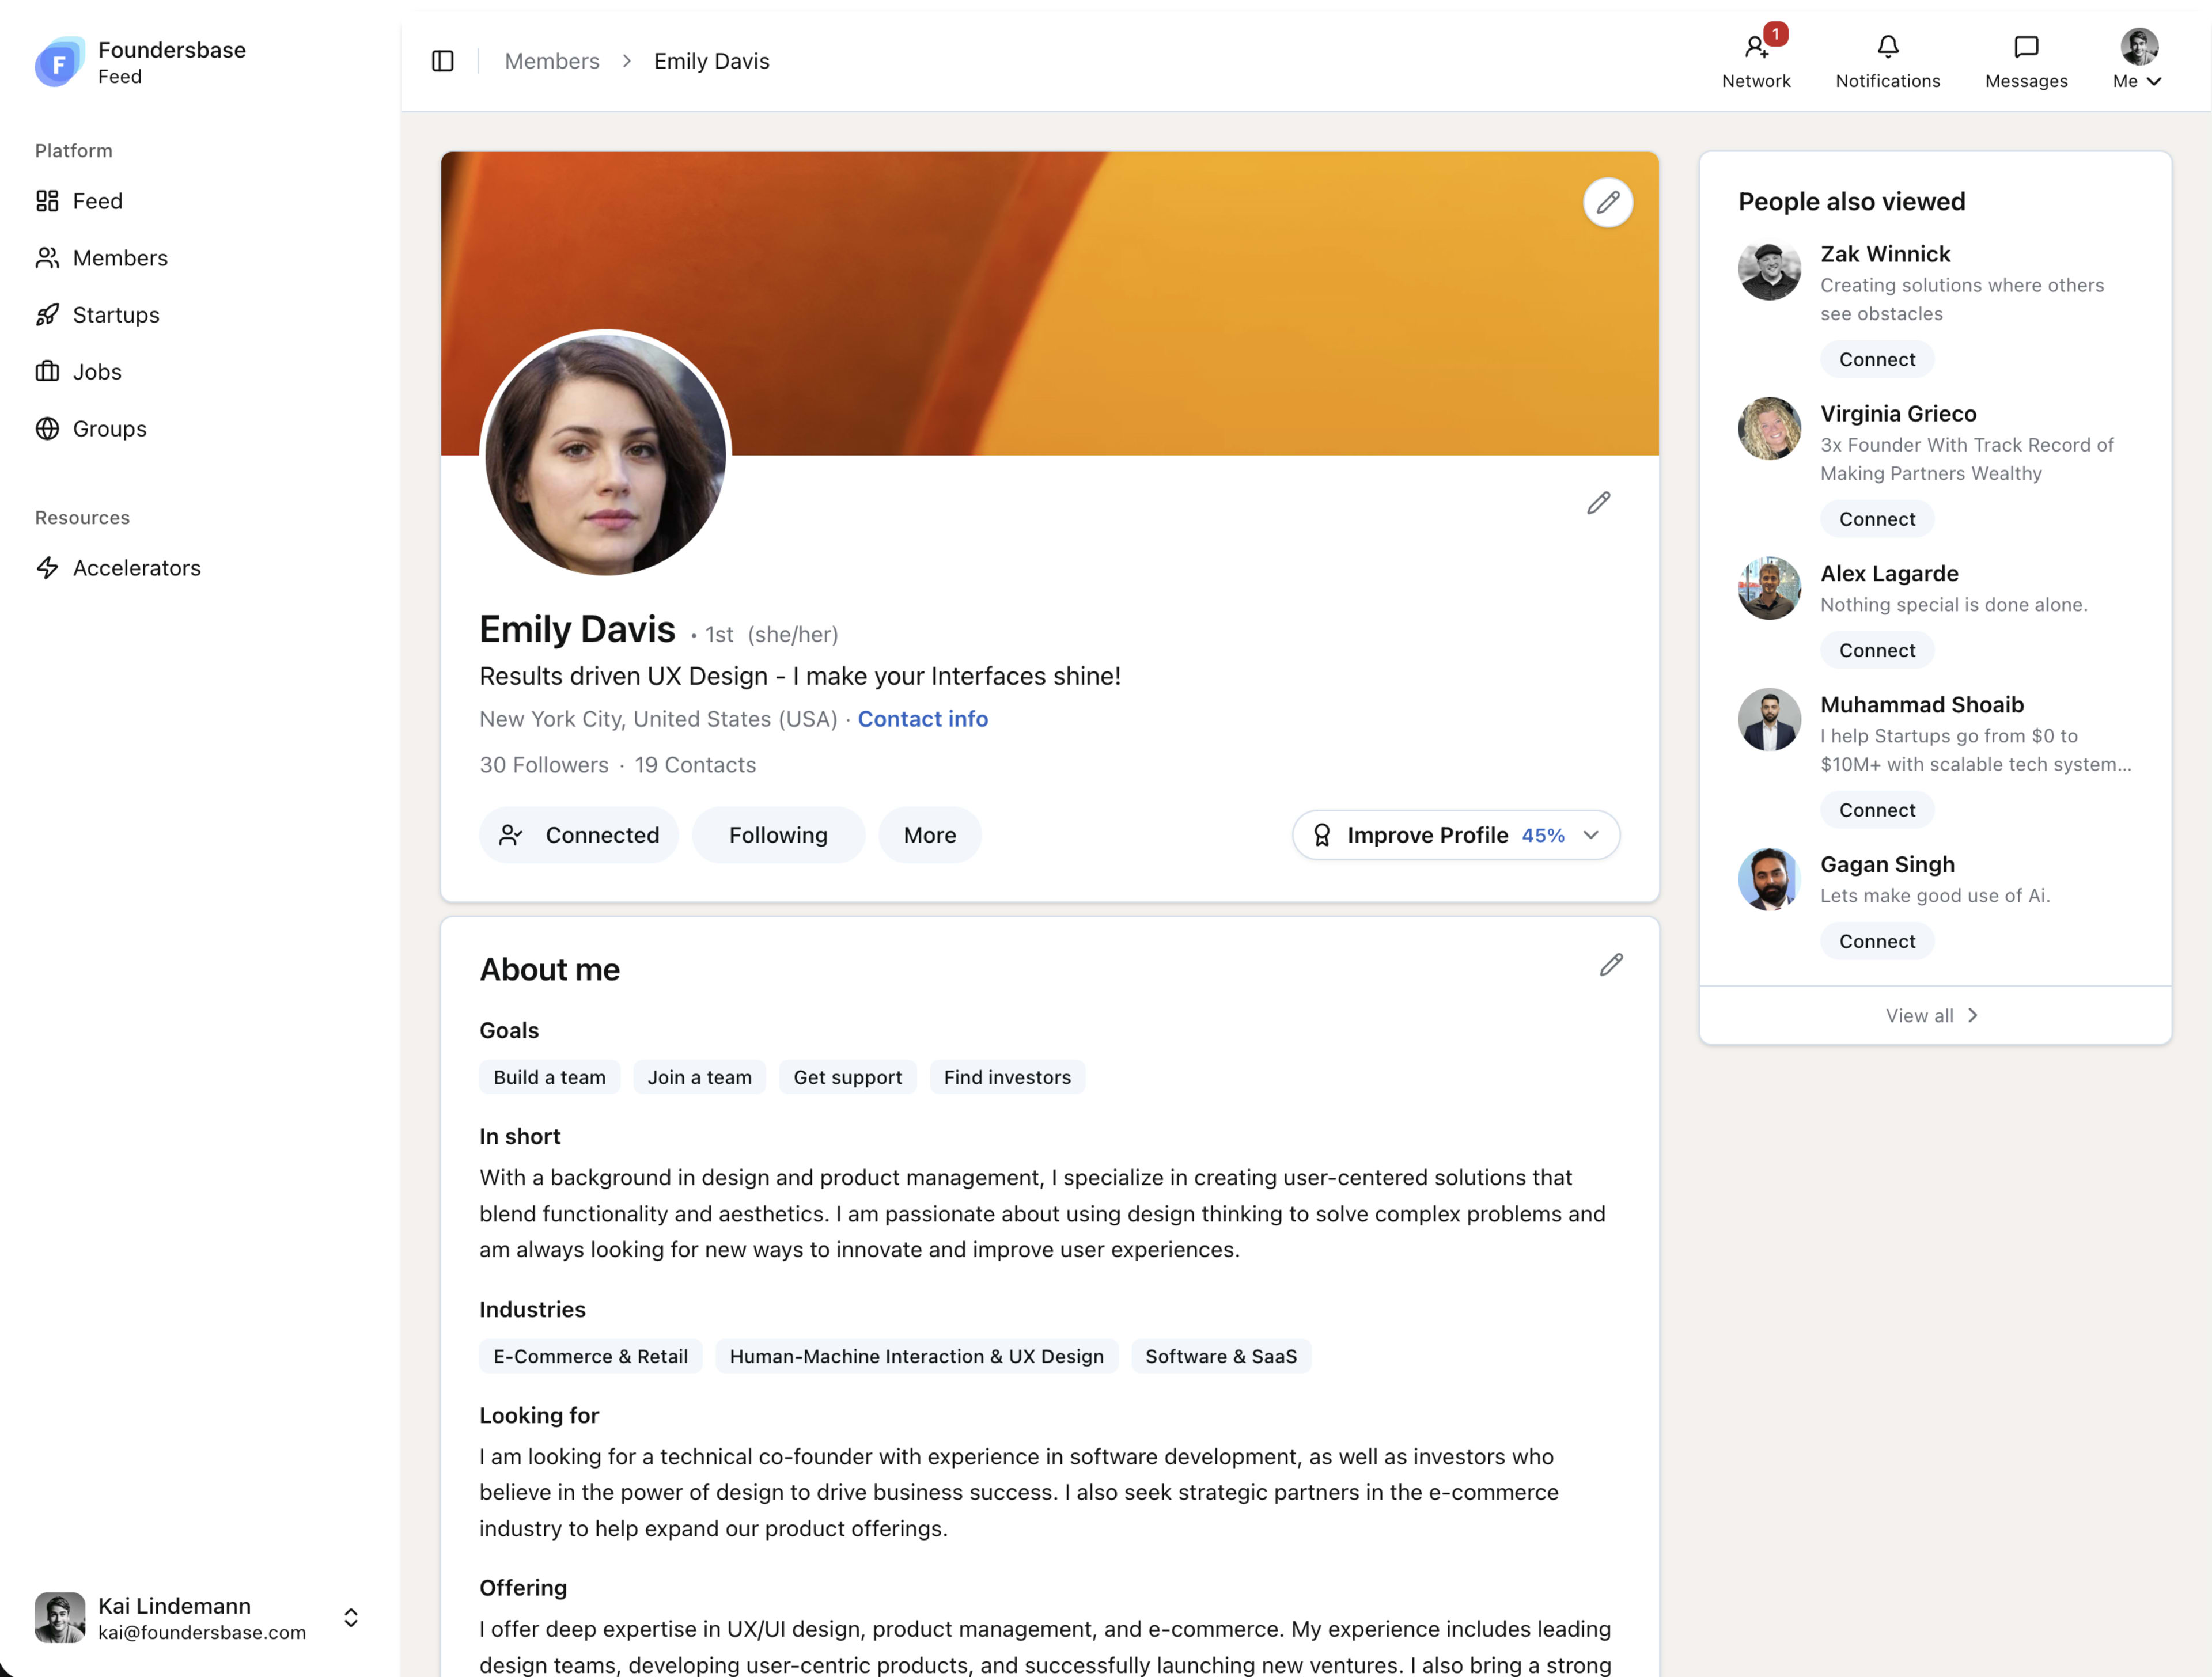Screen dimensions: 2212x1677
Task: Open Zak Winnick's name link
Action: (1885, 254)
